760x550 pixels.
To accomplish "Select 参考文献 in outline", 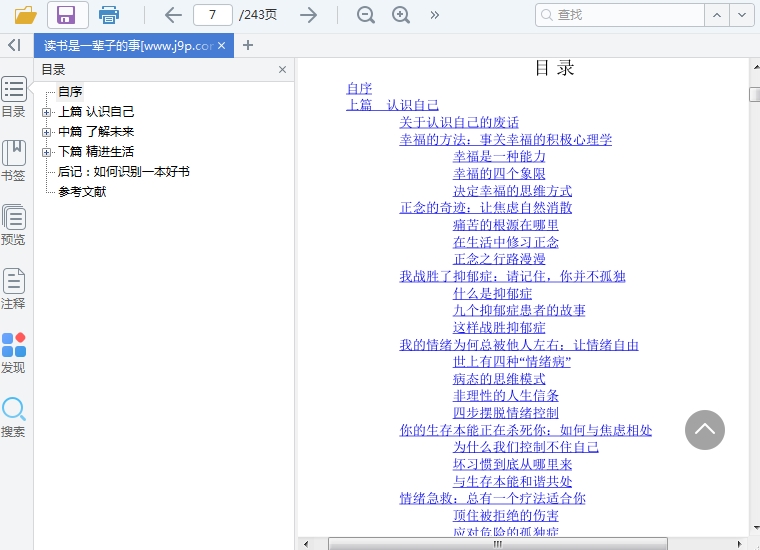I will [82, 191].
